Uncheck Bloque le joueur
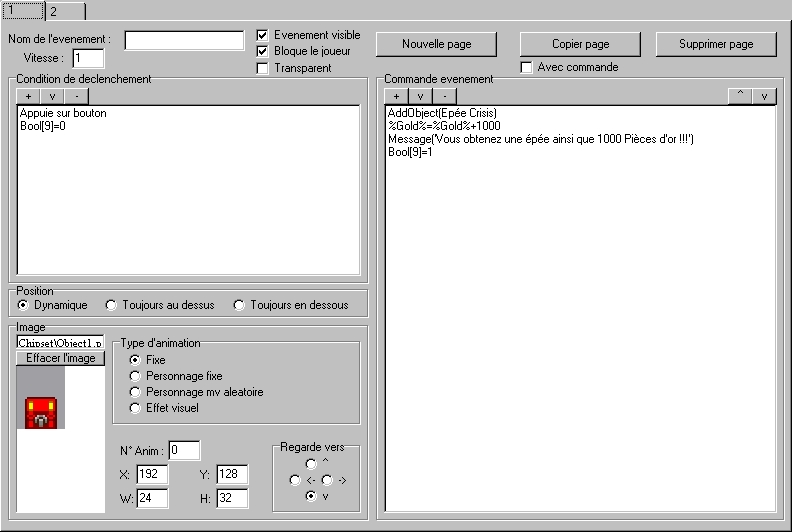The image size is (792, 532). [x=263, y=51]
